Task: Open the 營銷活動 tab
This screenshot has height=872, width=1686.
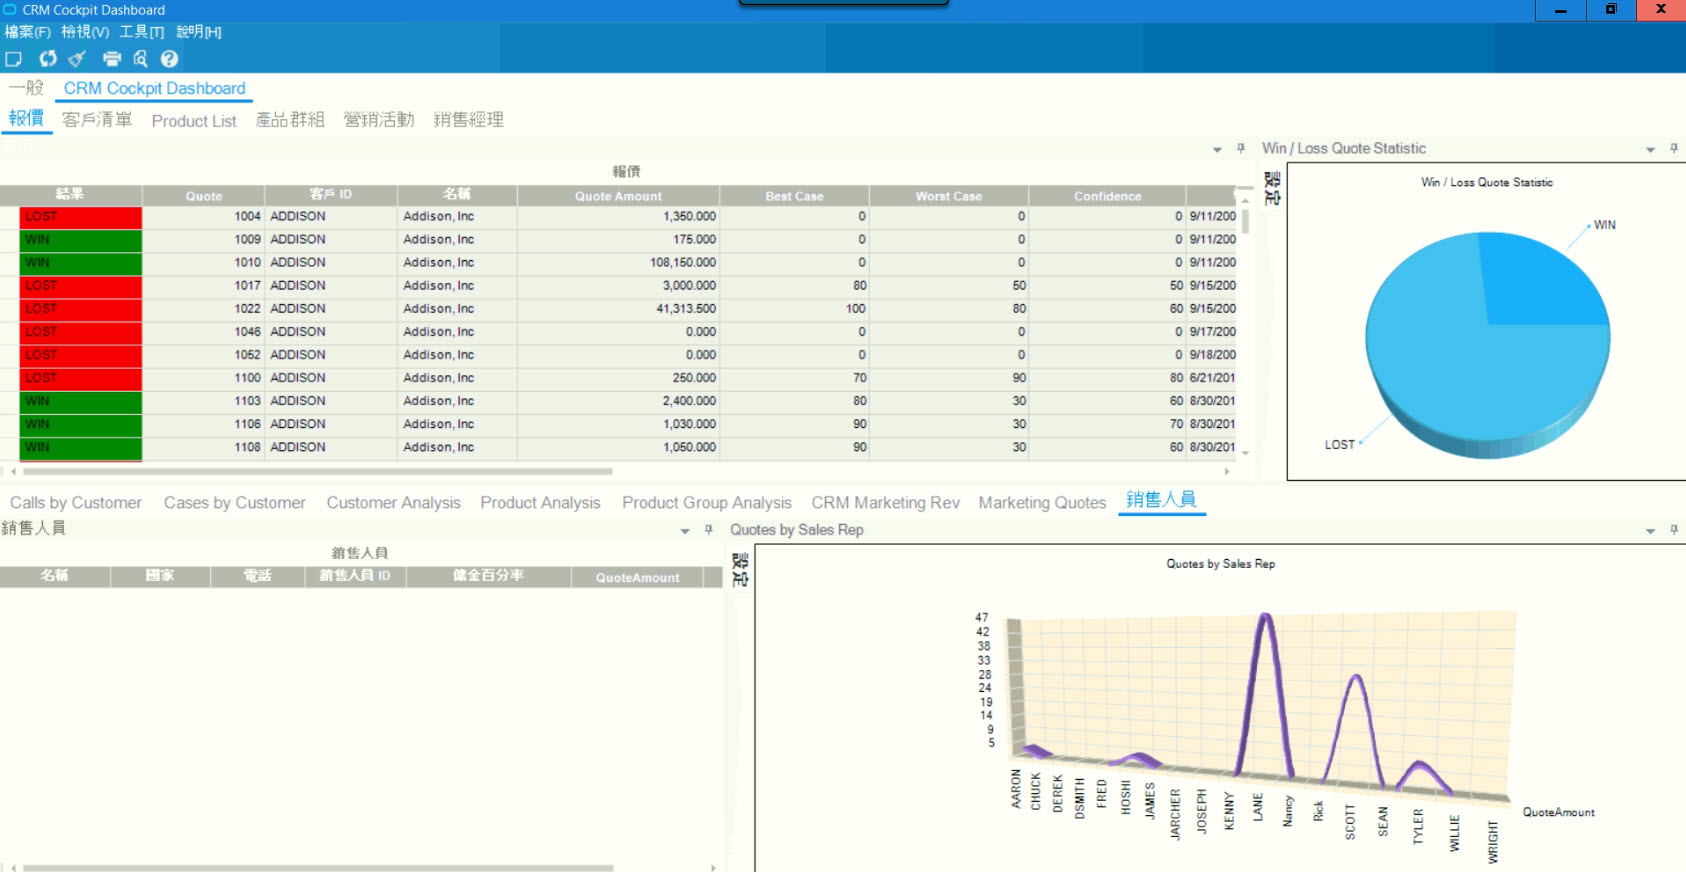Action: coord(379,120)
